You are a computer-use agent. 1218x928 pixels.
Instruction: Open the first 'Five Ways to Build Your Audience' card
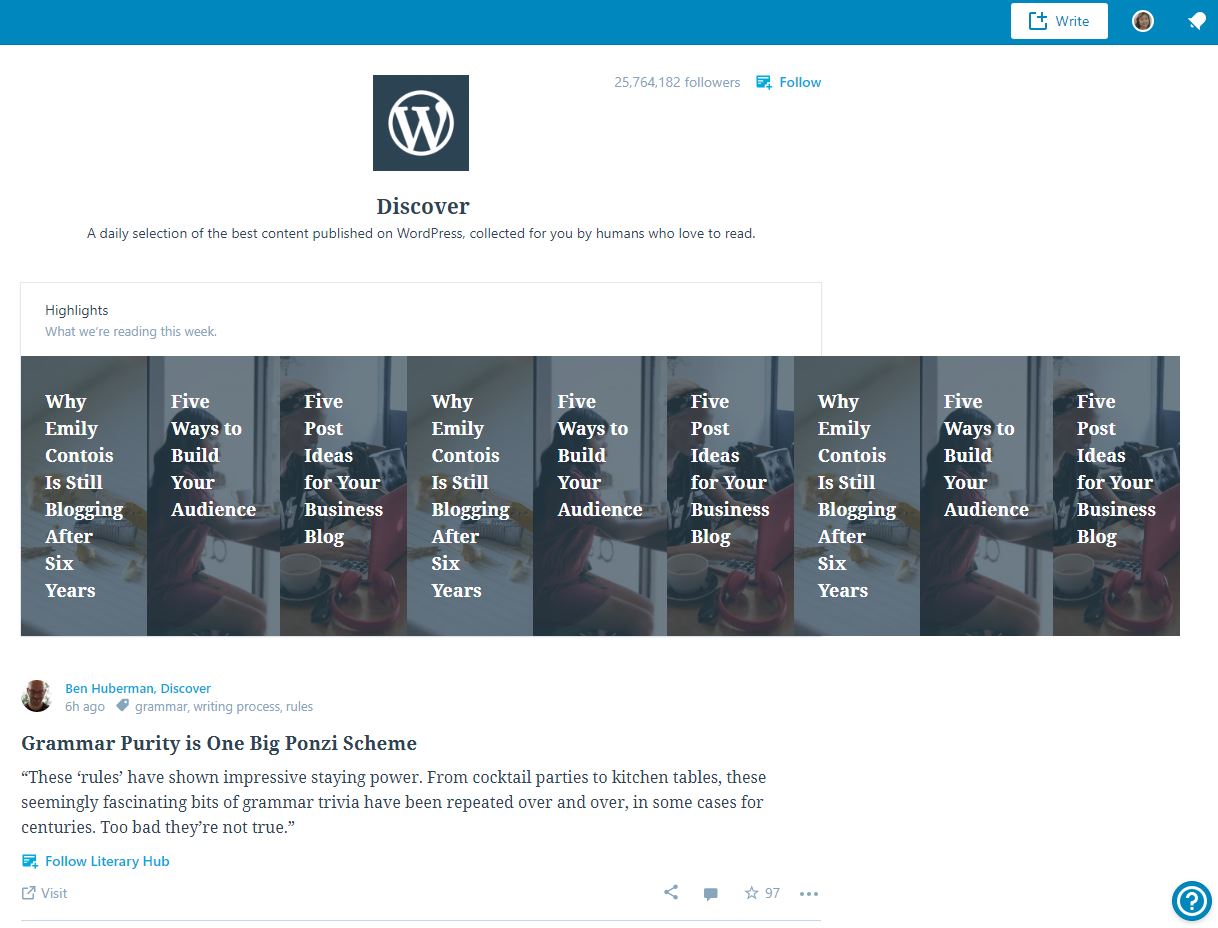pos(213,496)
